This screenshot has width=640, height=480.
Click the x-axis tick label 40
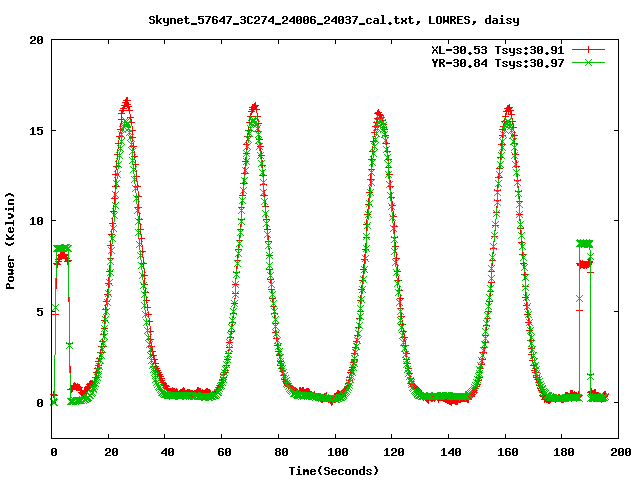tap(167, 452)
